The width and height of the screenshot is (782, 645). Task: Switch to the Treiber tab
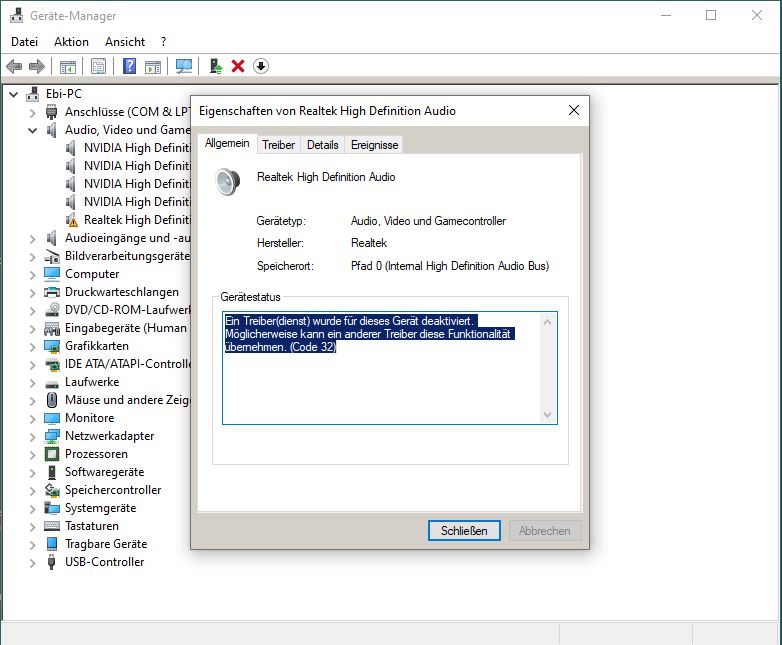point(278,145)
